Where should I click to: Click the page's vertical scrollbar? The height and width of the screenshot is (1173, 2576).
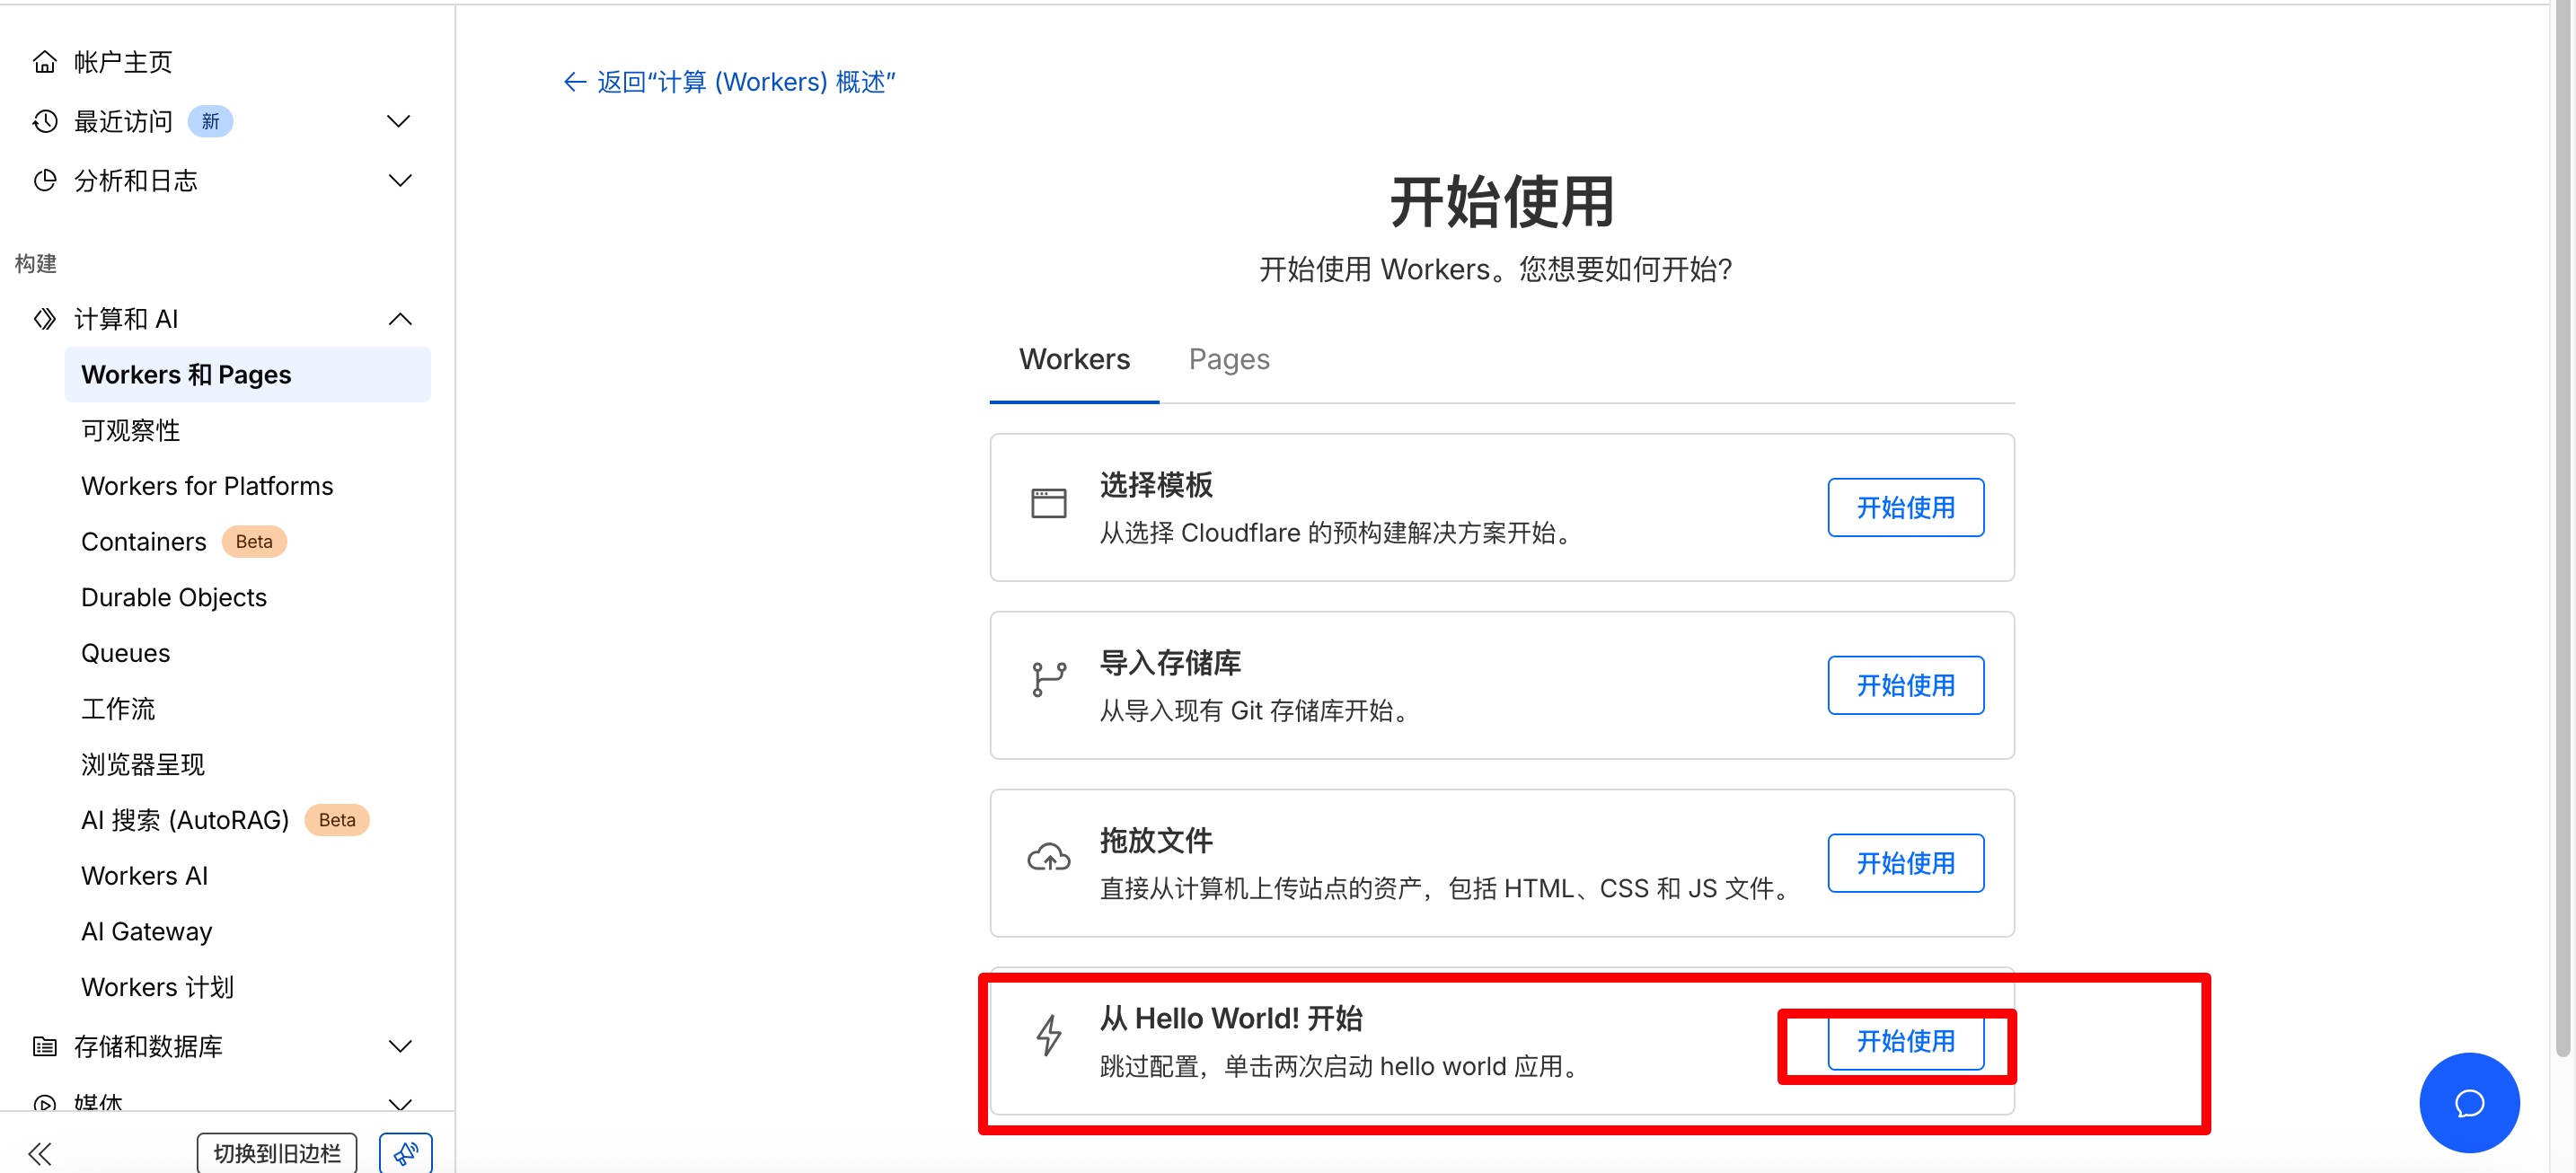2563,500
